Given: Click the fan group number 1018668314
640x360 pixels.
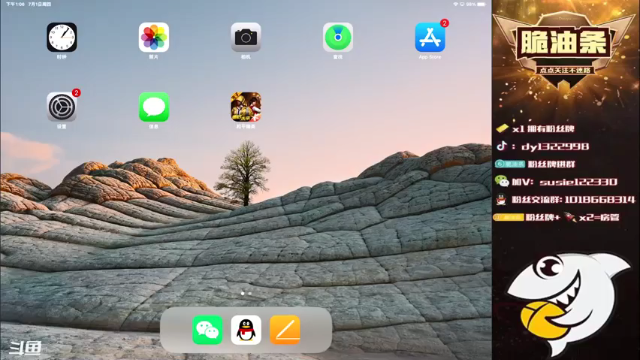Looking at the screenshot, I should tap(600, 200).
